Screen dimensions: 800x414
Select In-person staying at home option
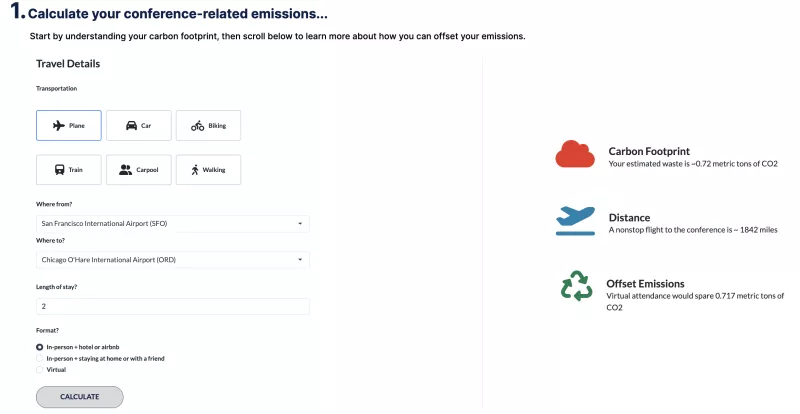pos(40,358)
